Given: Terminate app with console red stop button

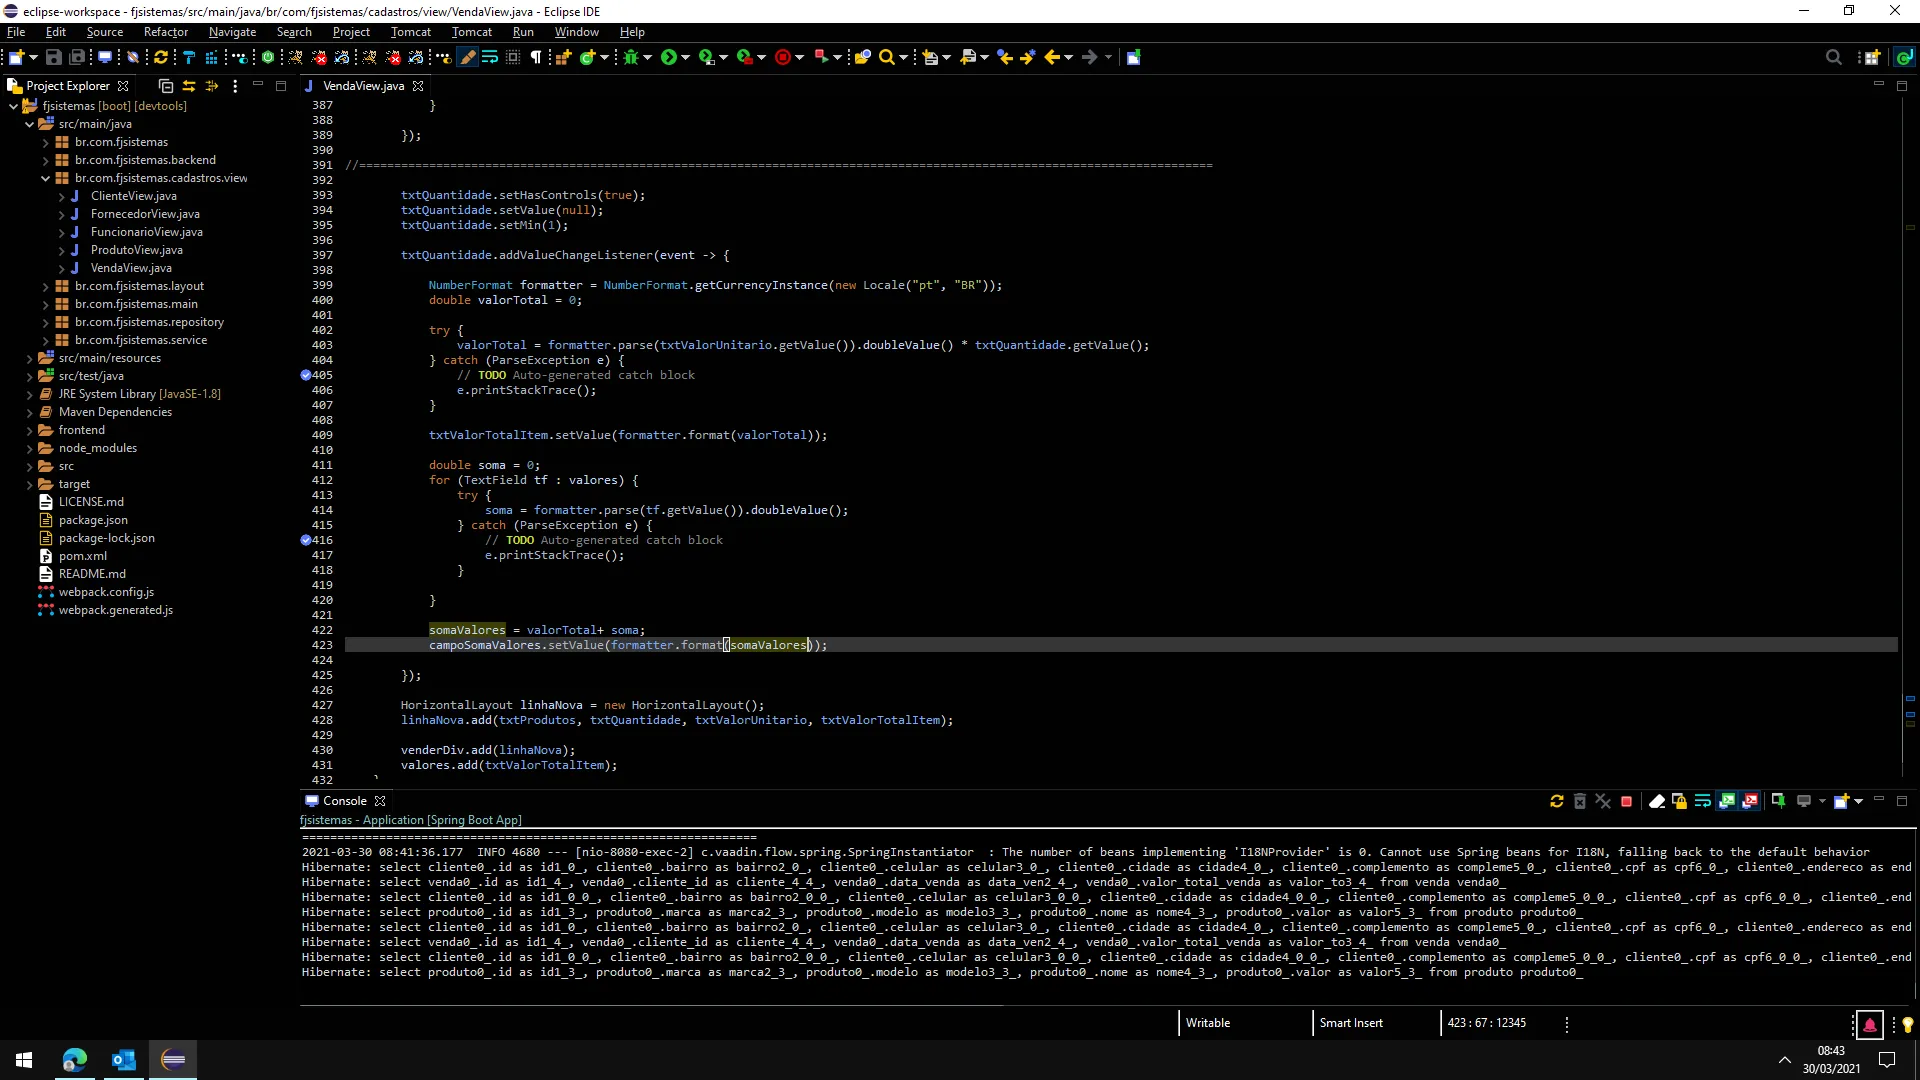Looking at the screenshot, I should coord(1627,802).
